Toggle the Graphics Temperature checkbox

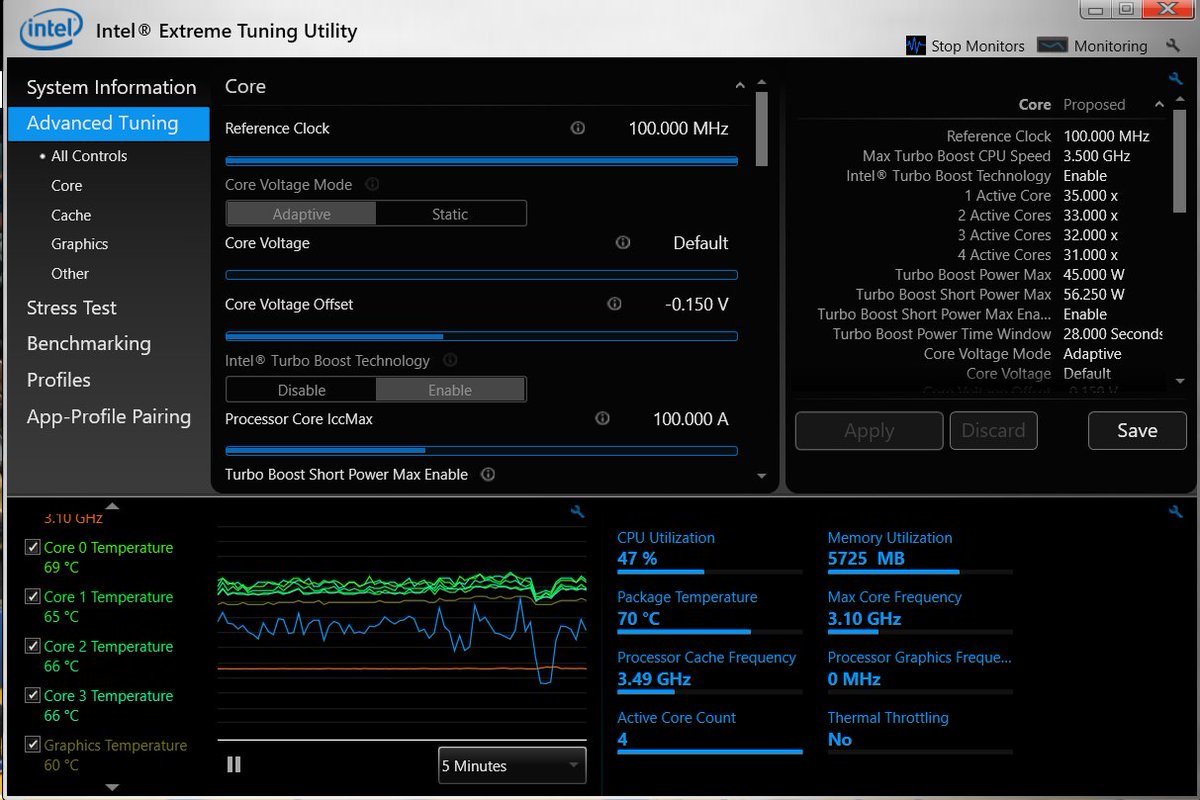32,746
